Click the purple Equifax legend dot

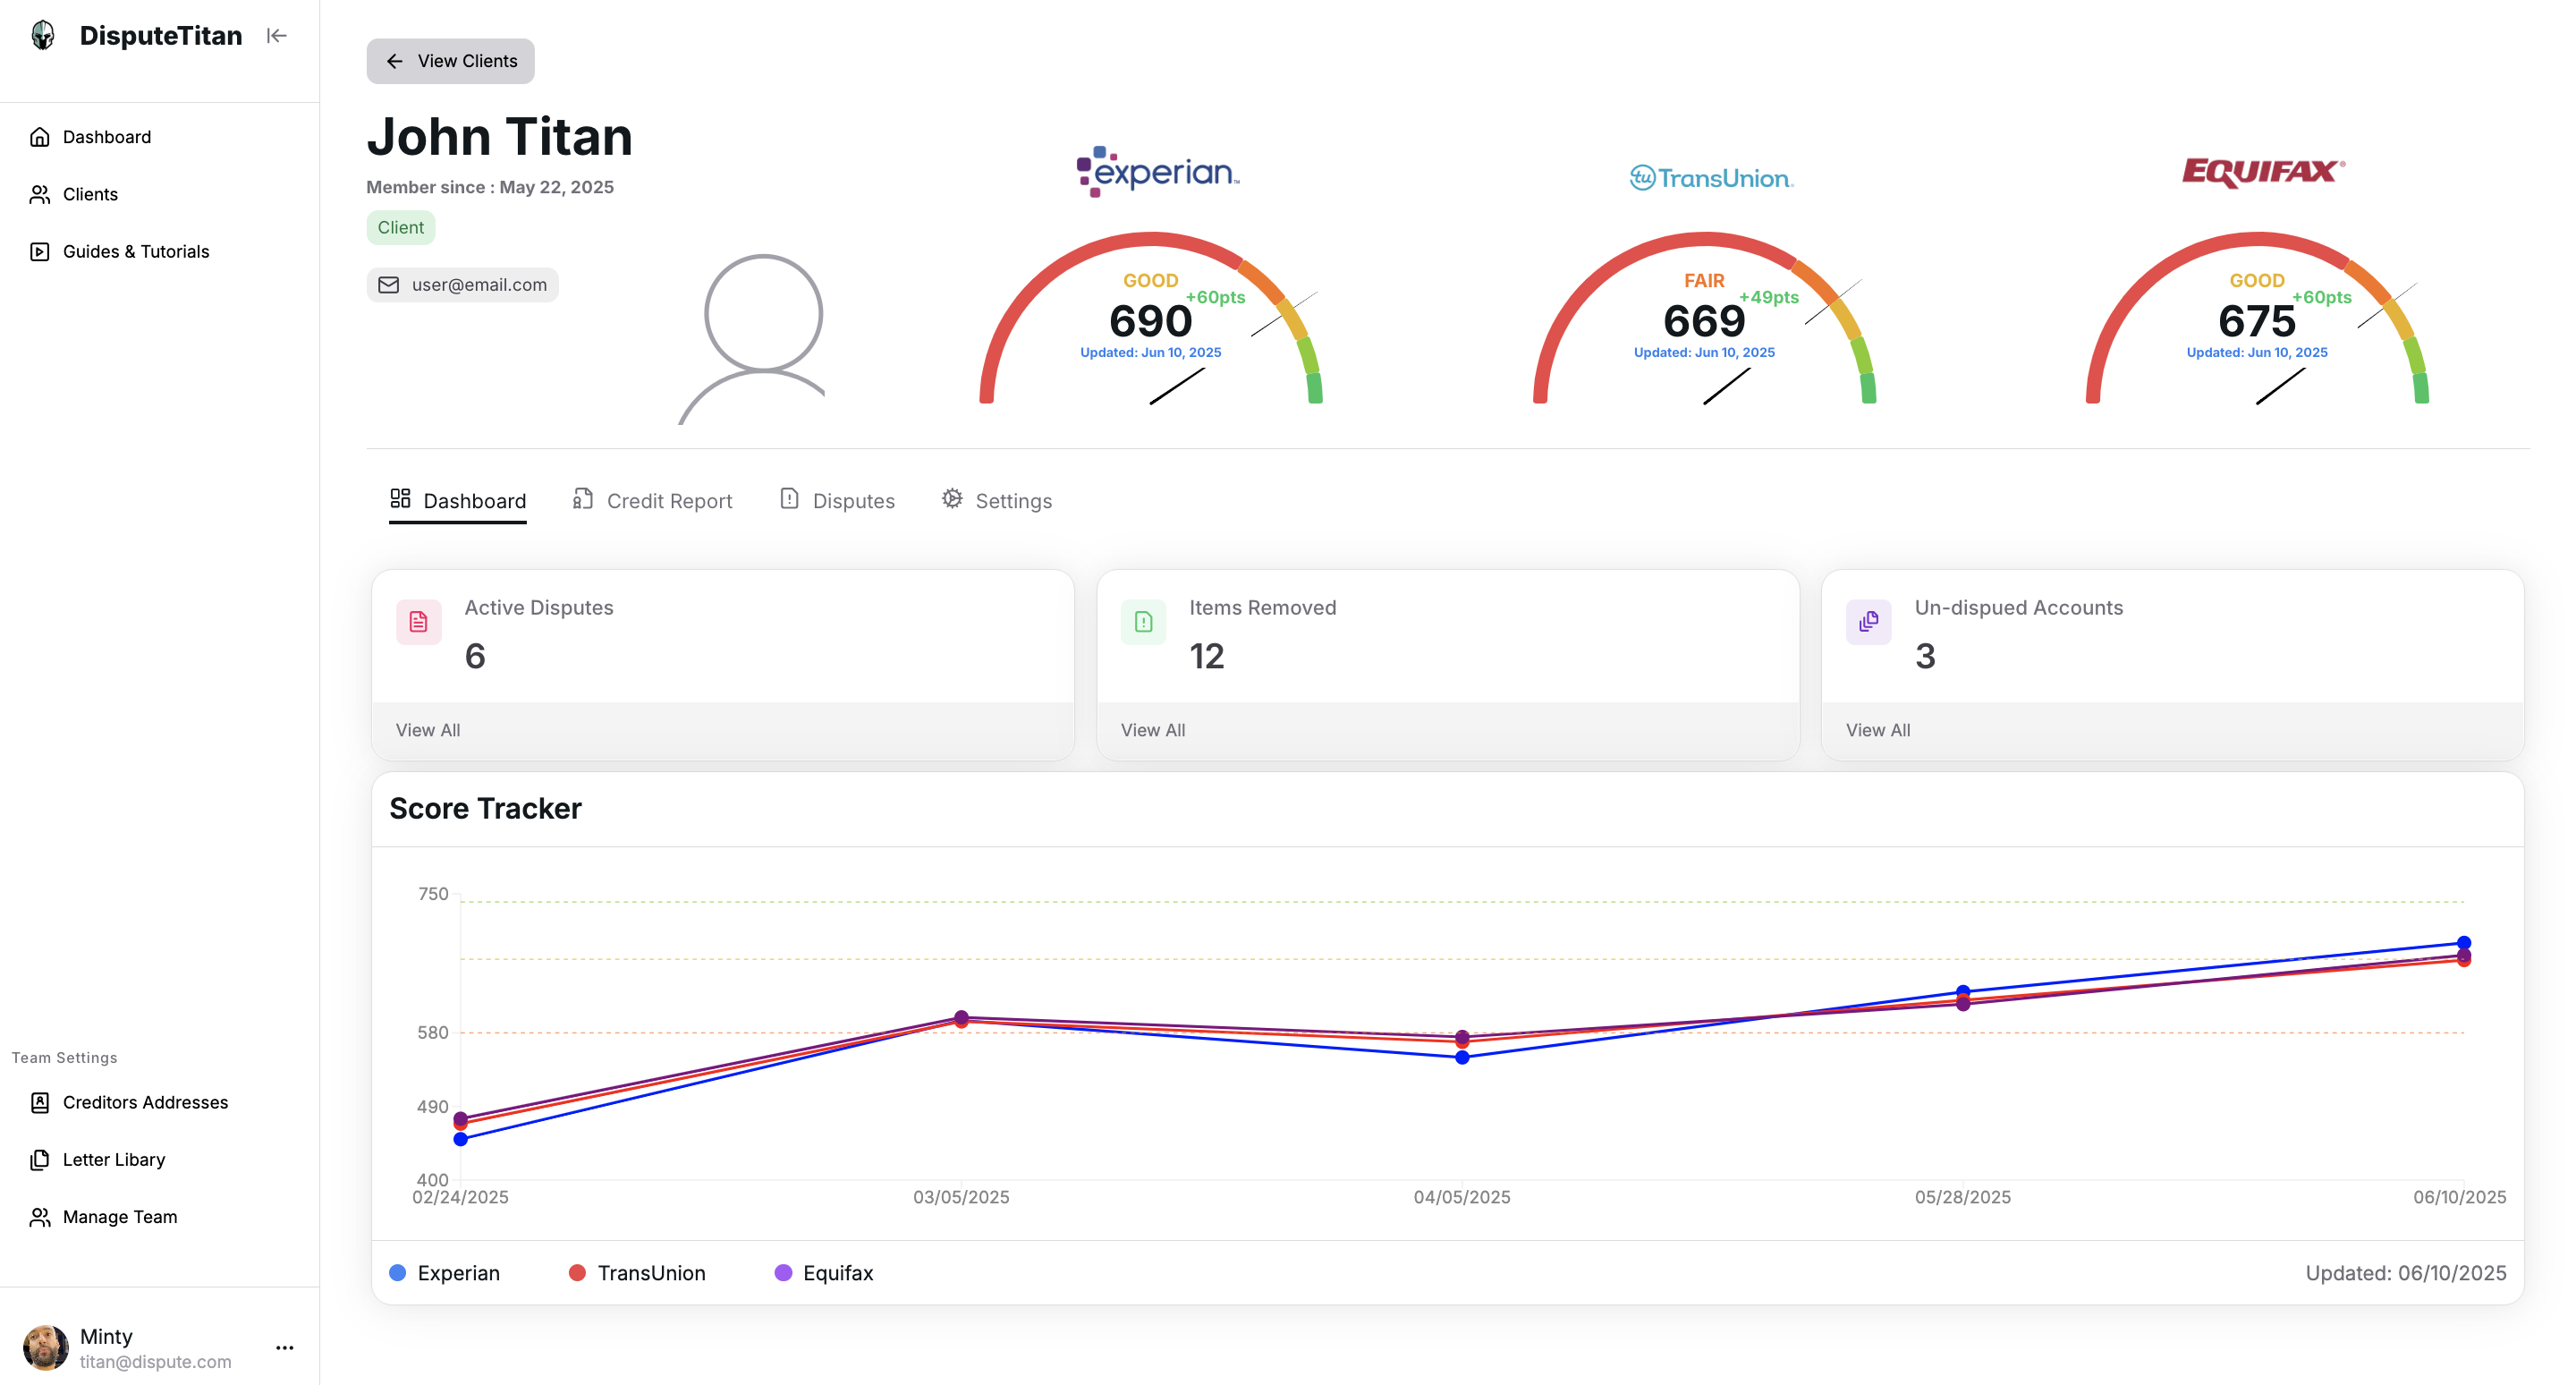pyautogui.click(x=784, y=1273)
